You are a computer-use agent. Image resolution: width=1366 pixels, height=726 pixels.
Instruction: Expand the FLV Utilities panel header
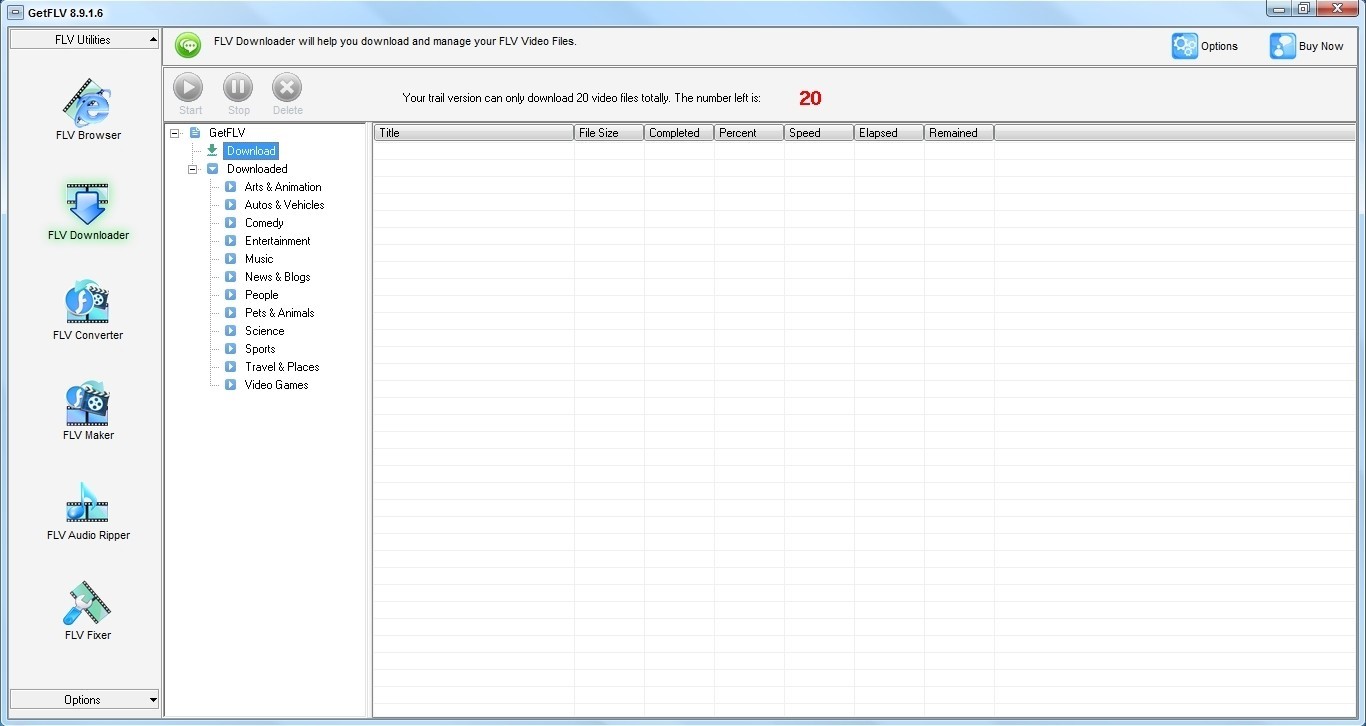click(x=84, y=40)
